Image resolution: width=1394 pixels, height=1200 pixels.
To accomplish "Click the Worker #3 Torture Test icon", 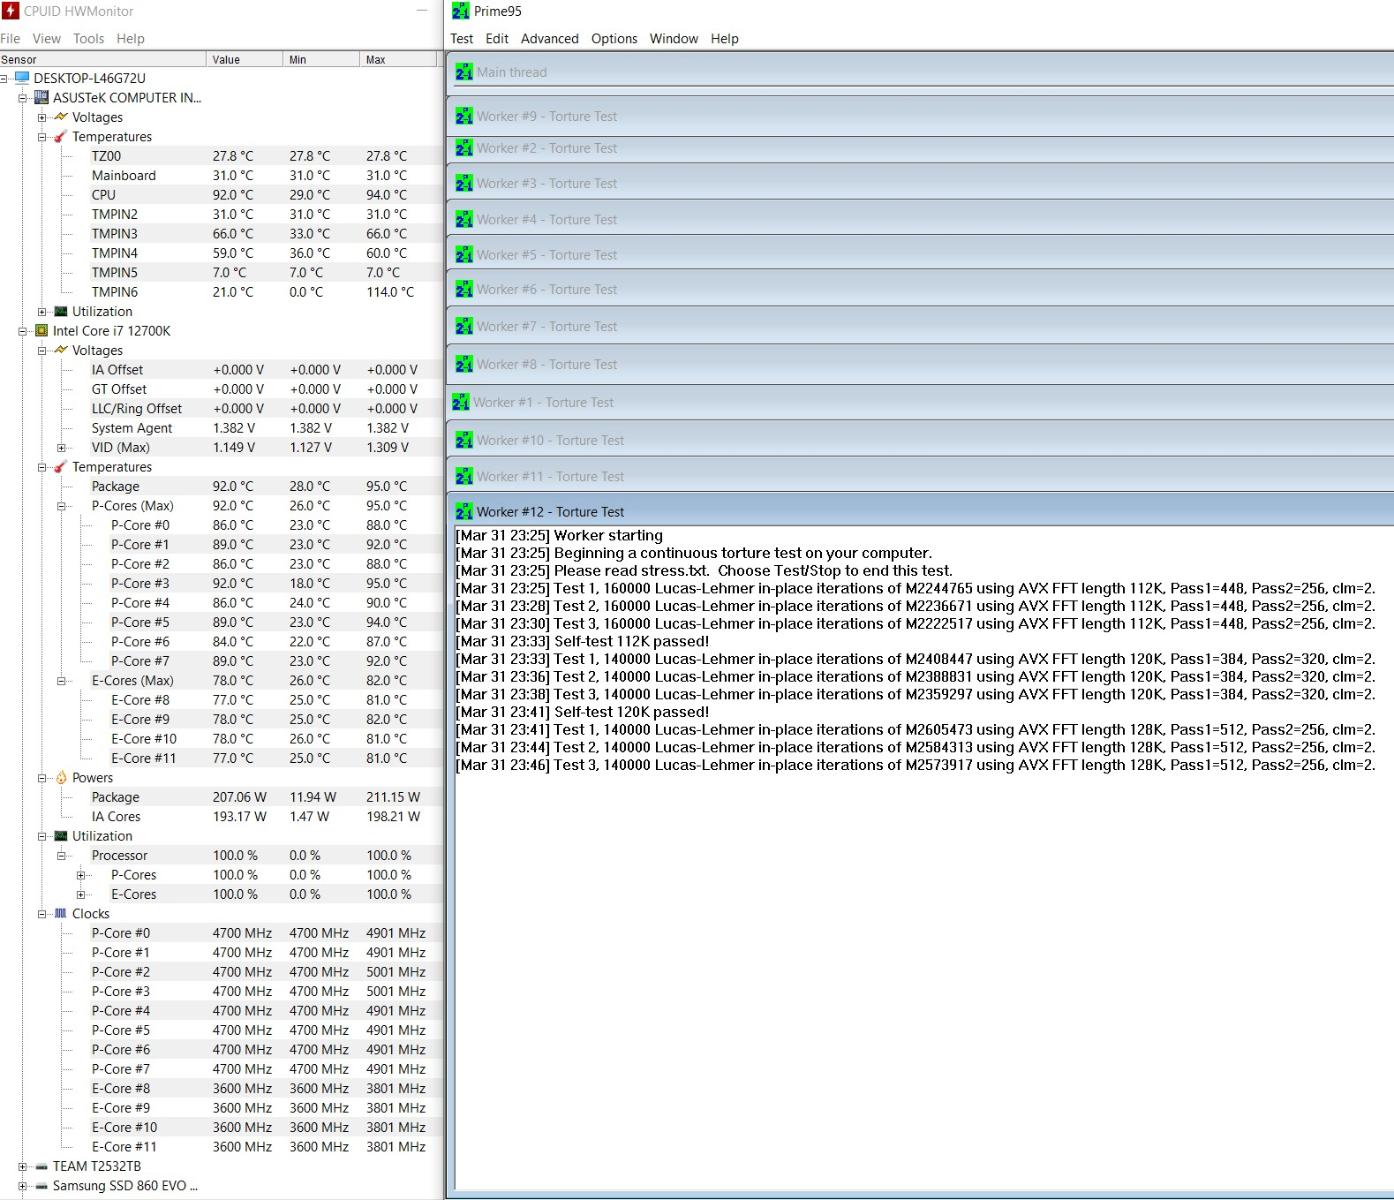I will coord(464,183).
